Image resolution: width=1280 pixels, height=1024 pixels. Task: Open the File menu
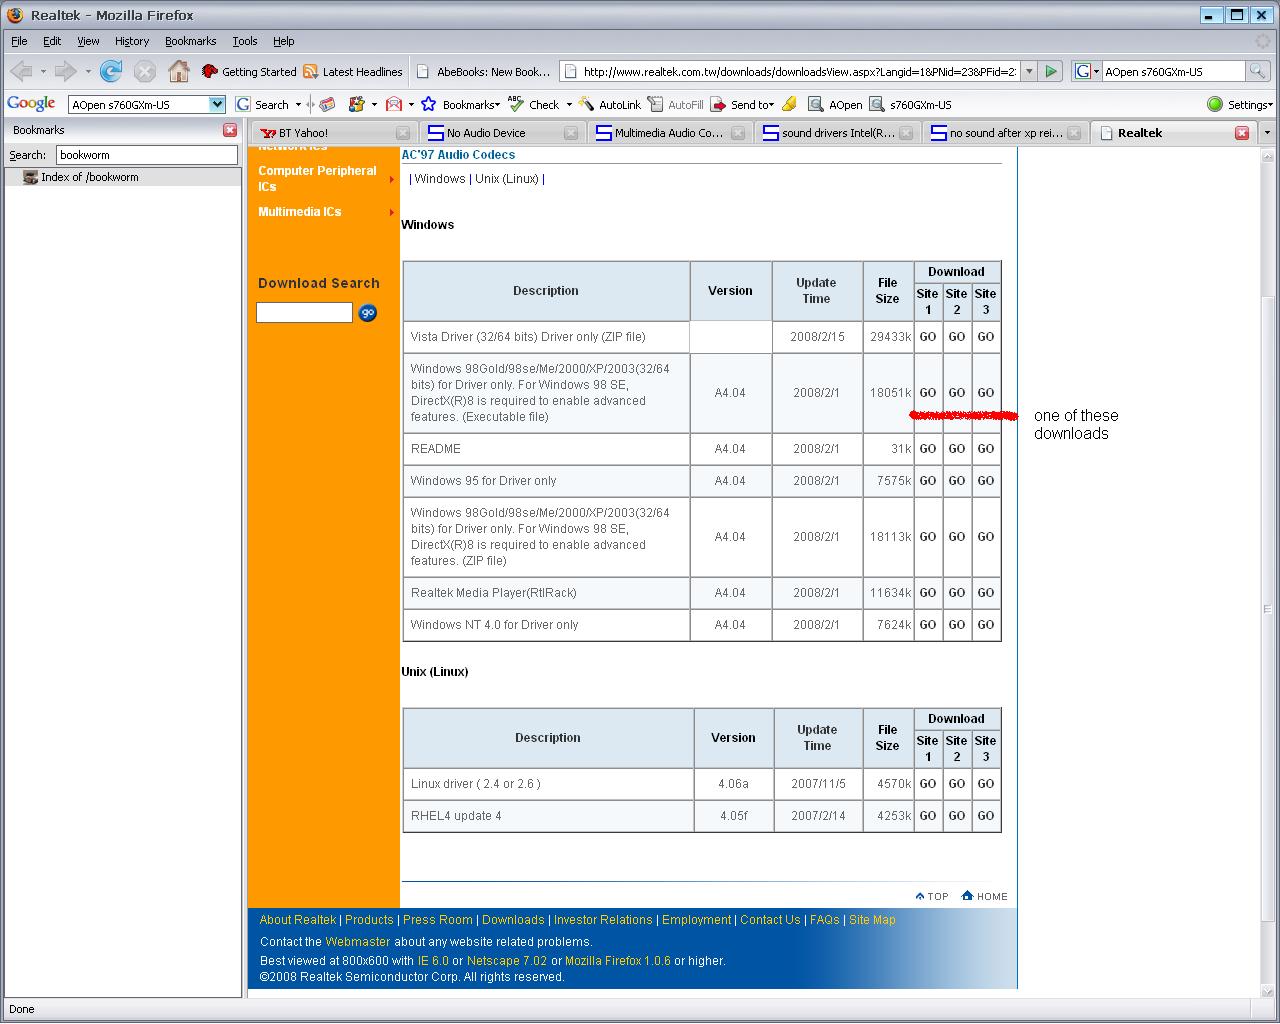tap(19, 41)
